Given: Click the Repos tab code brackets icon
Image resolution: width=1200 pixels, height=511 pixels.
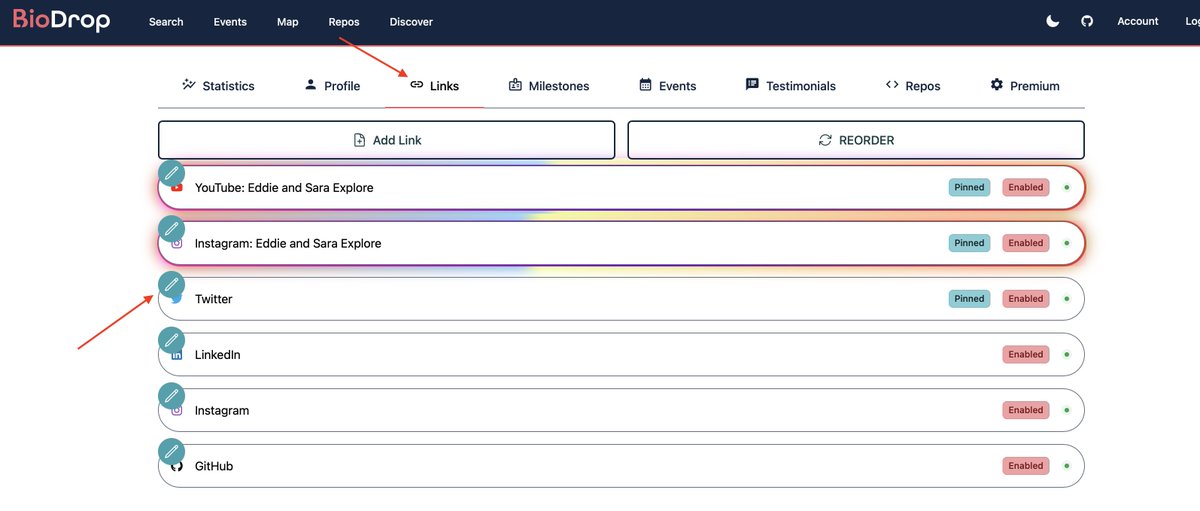Looking at the screenshot, I should [x=892, y=85].
